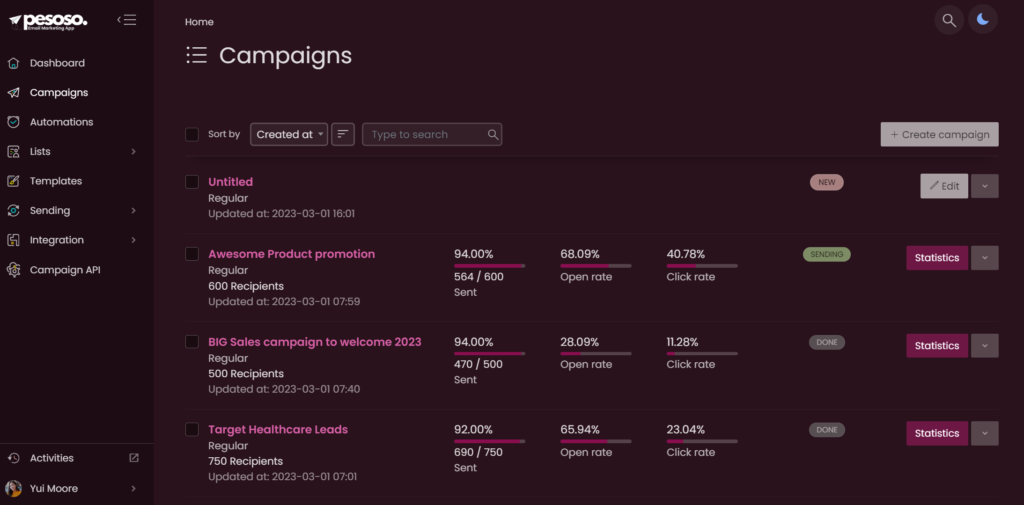Collapse the sidebar with the menu icon
Image resolution: width=1024 pixels, height=505 pixels.
127,20
